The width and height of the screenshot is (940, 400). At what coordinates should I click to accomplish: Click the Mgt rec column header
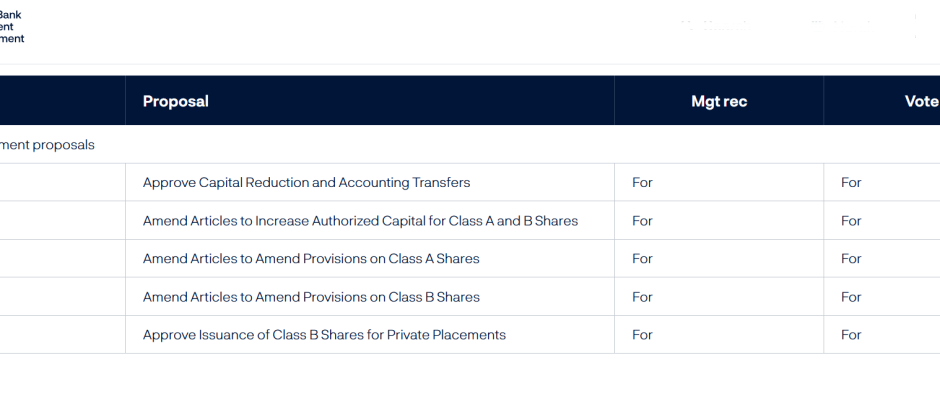(719, 101)
